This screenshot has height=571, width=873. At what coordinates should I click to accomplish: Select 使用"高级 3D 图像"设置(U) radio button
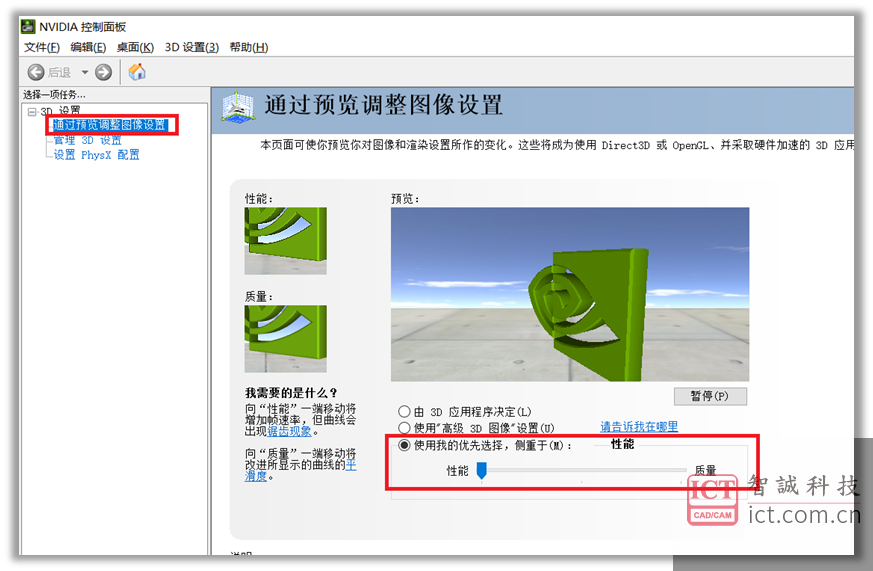point(404,428)
